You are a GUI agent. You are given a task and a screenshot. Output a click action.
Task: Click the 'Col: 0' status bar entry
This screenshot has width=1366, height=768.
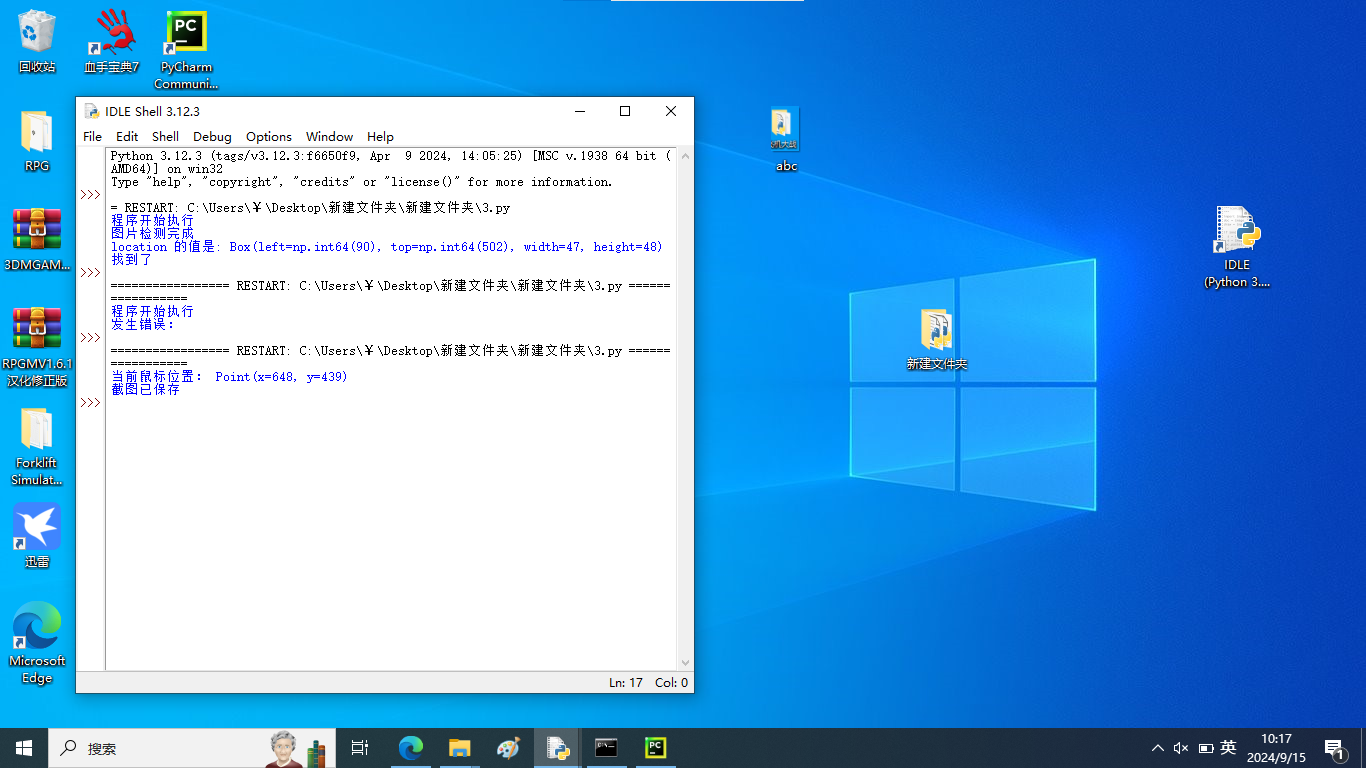pyautogui.click(x=671, y=682)
